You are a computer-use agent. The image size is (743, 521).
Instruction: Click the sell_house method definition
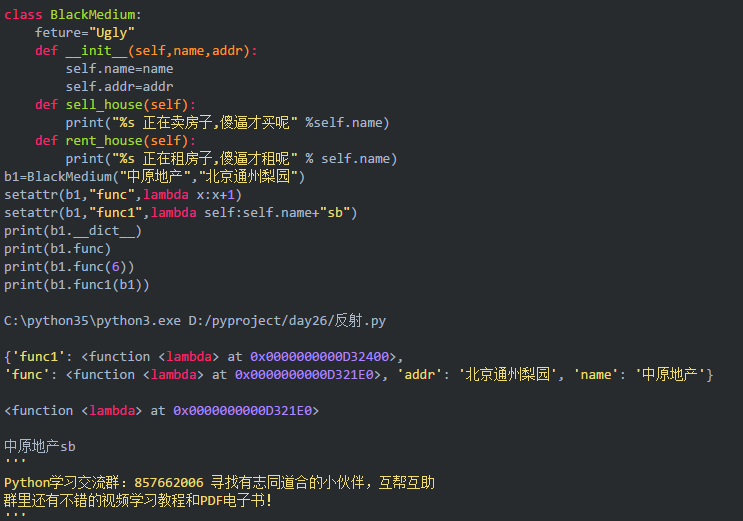[115, 105]
